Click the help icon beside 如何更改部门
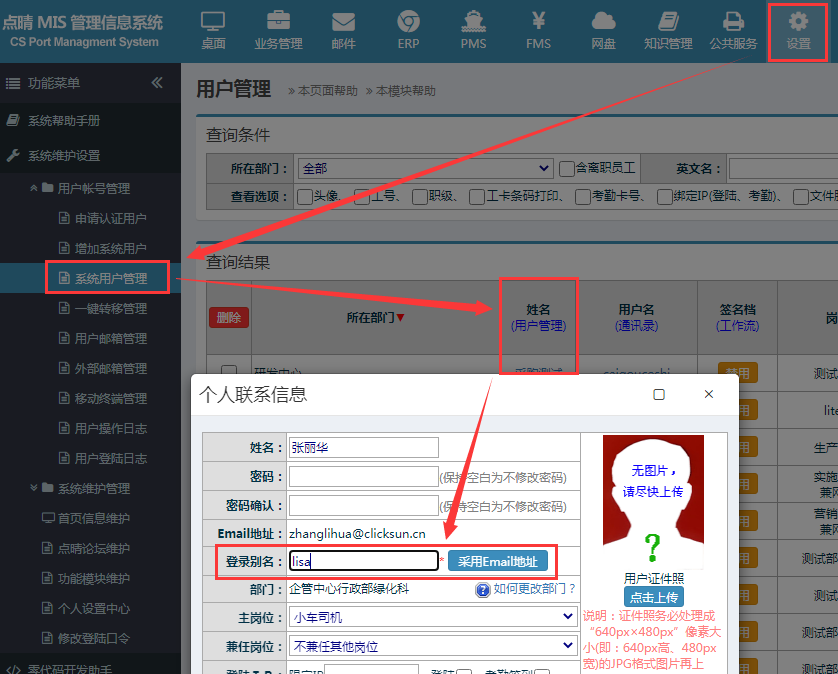 pyautogui.click(x=483, y=590)
